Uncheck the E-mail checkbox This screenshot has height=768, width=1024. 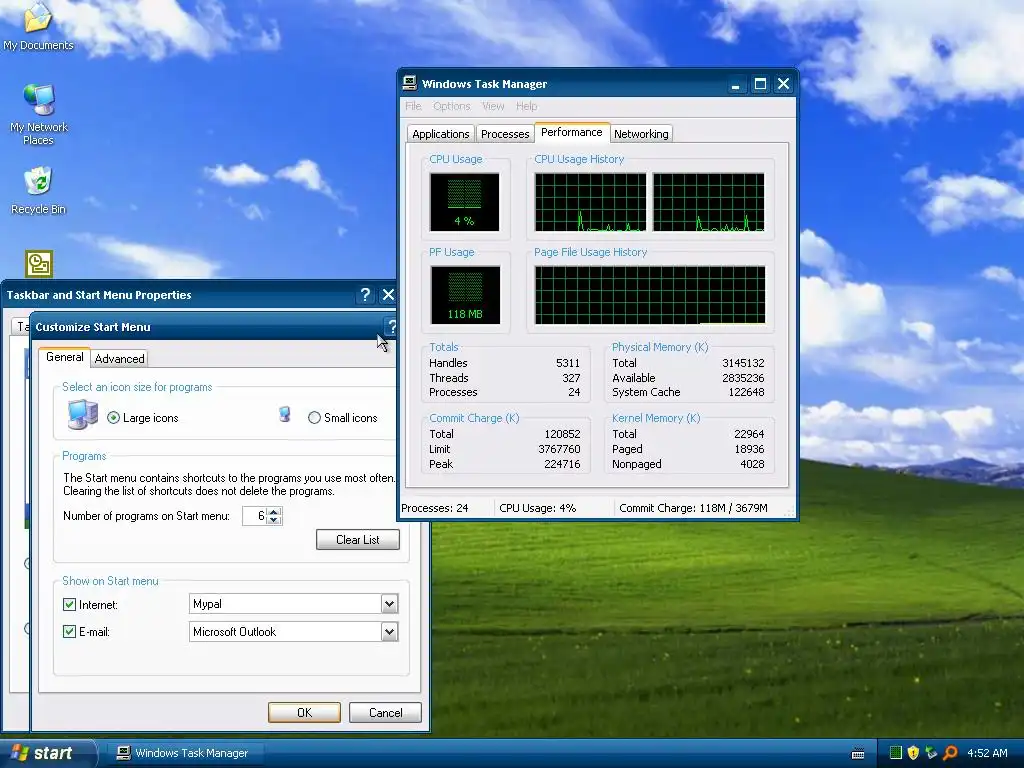[x=69, y=632]
